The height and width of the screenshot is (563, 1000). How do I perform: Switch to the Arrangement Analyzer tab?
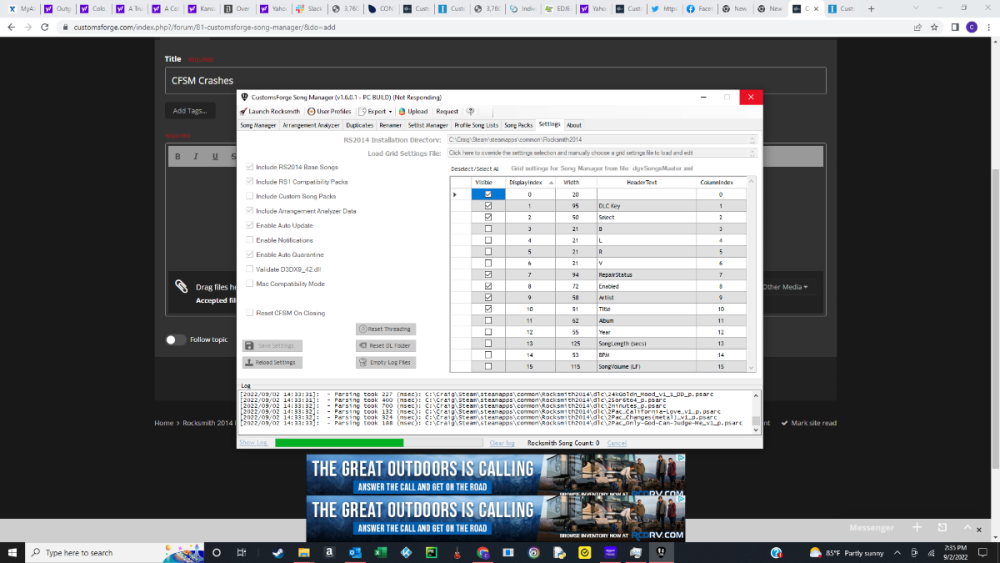[311, 125]
